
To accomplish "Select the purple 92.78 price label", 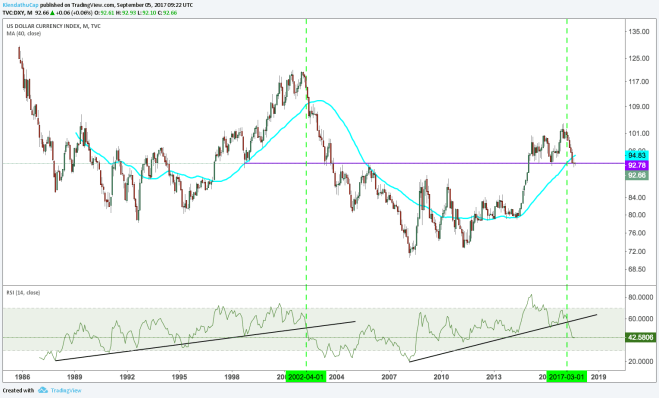I will (x=637, y=165).
